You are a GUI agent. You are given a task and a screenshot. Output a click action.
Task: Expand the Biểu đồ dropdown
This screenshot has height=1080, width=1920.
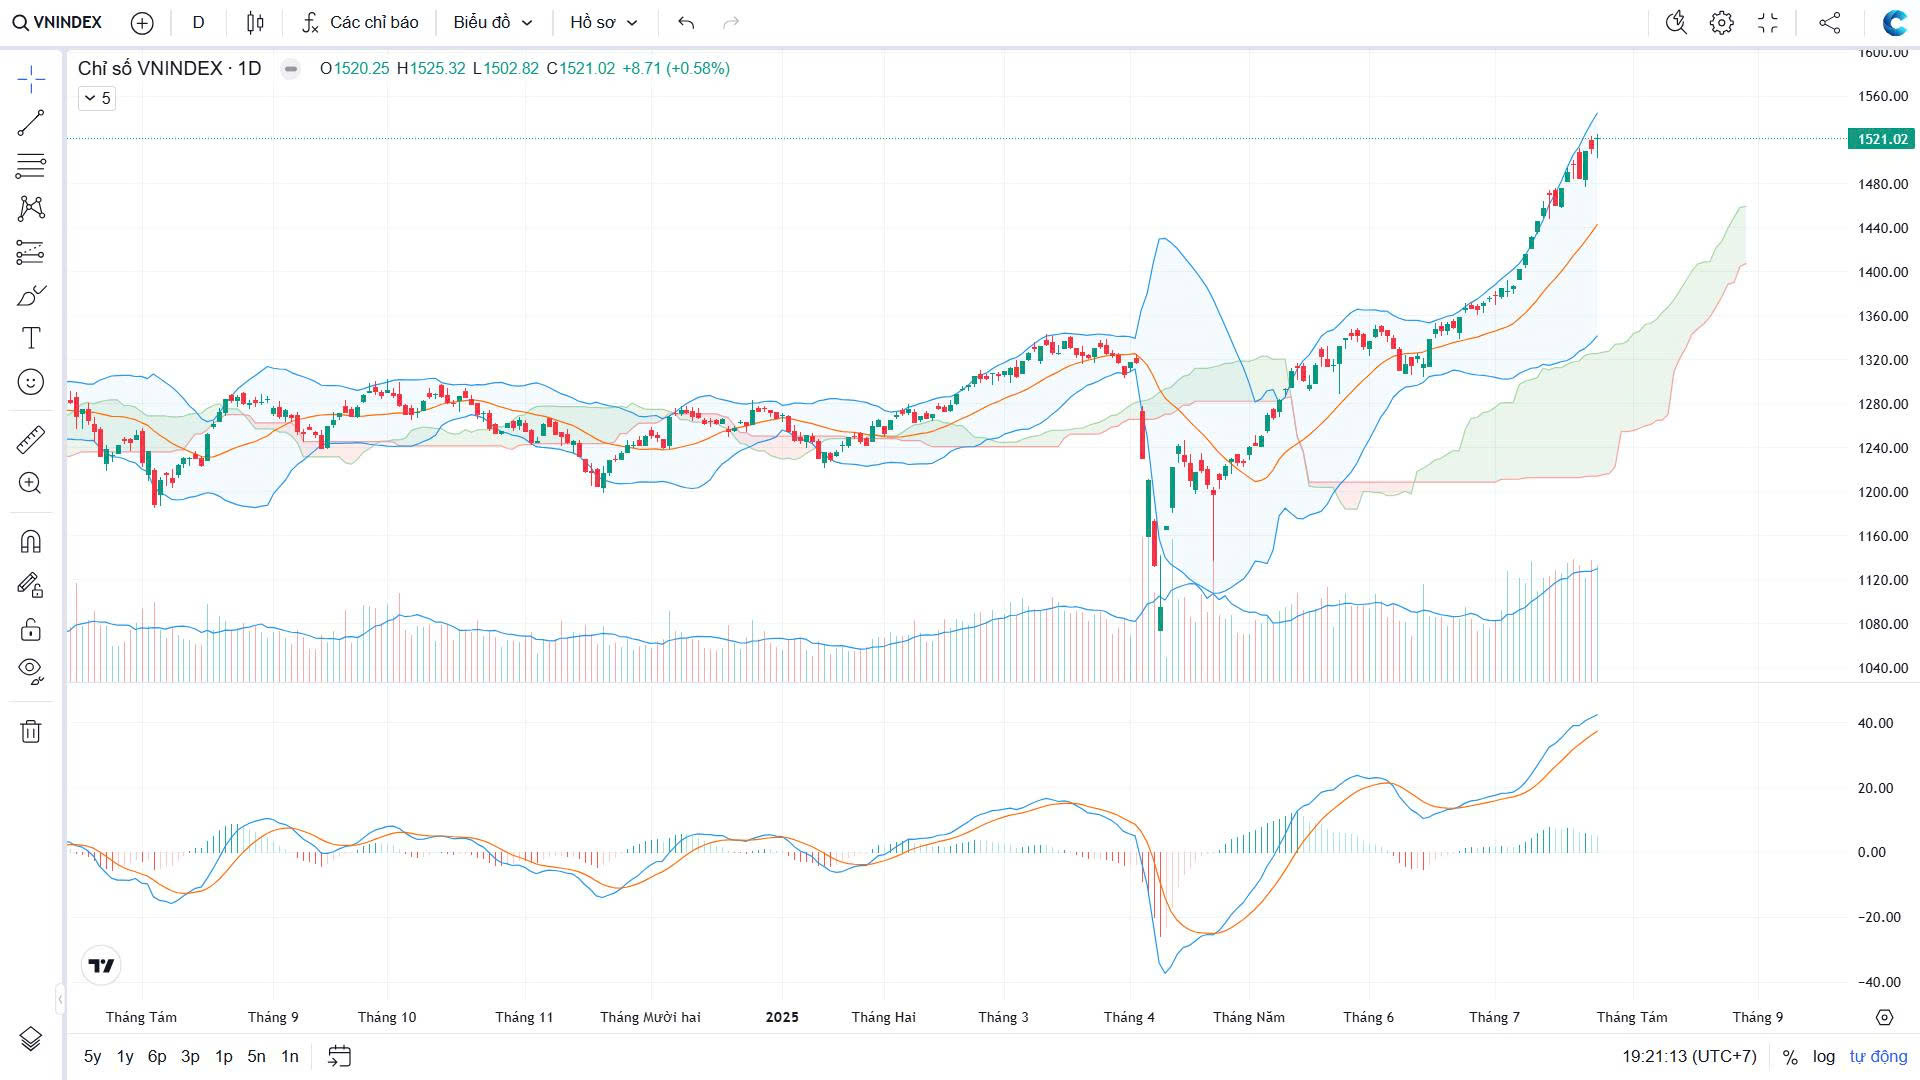(492, 22)
